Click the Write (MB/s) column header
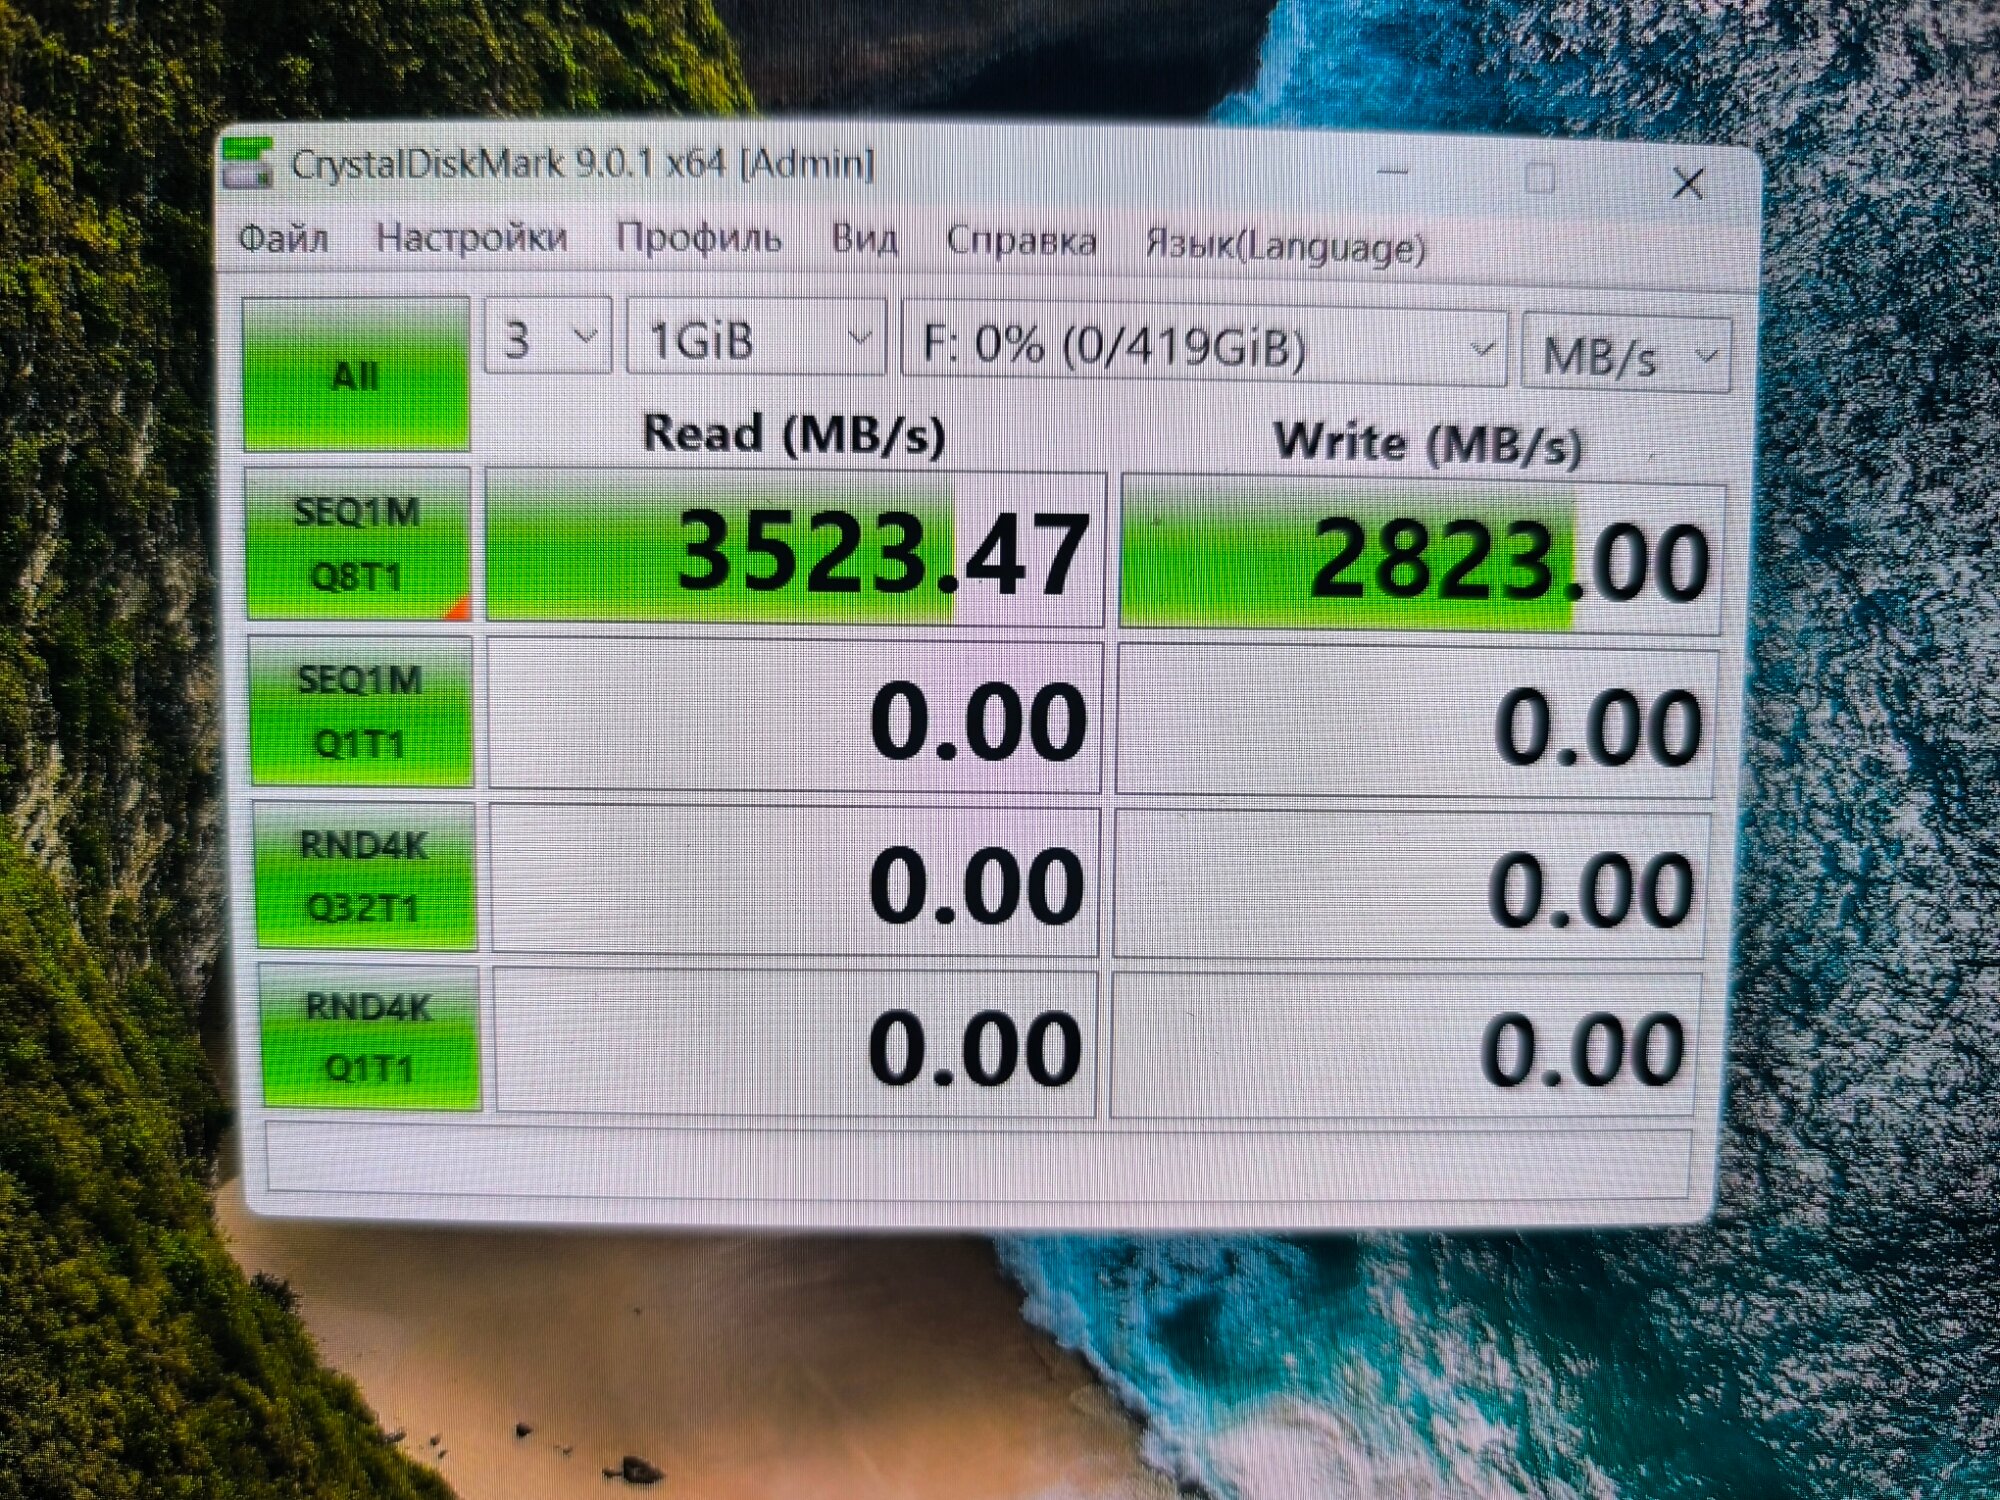 point(1428,442)
